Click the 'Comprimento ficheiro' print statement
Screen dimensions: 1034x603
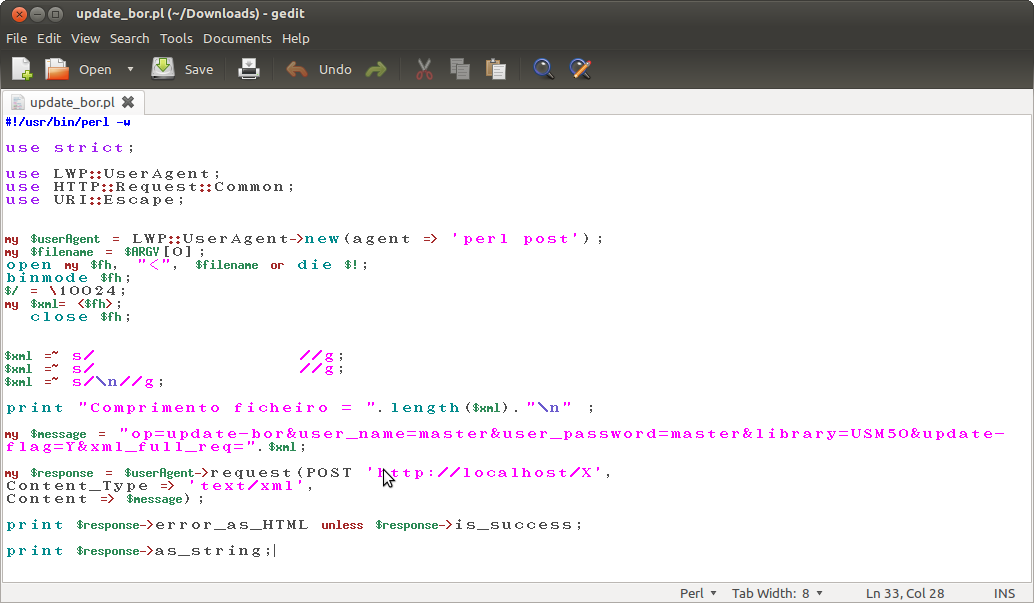pos(300,408)
